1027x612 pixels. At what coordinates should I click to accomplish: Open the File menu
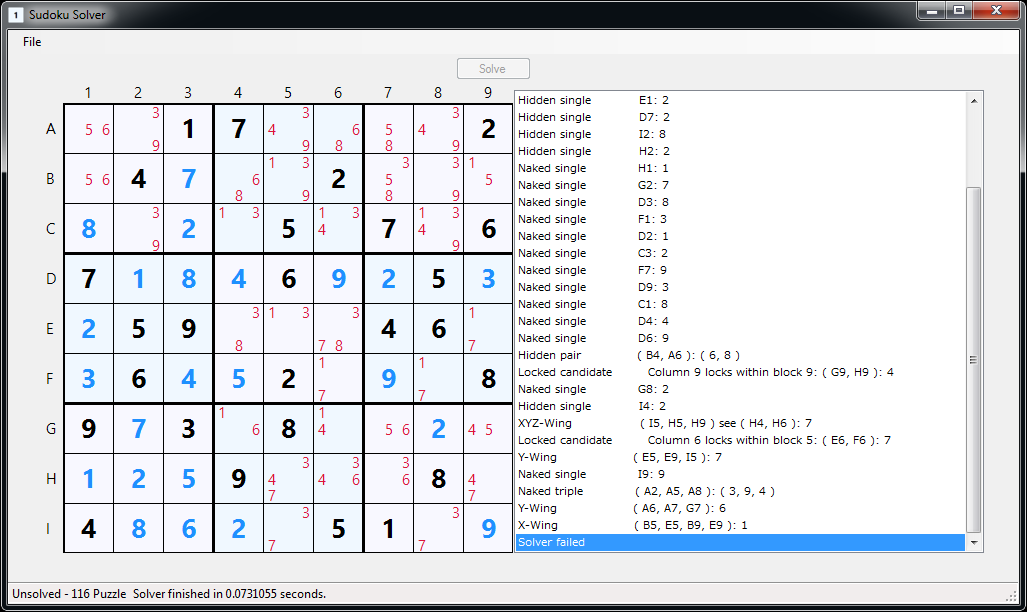tap(32, 42)
